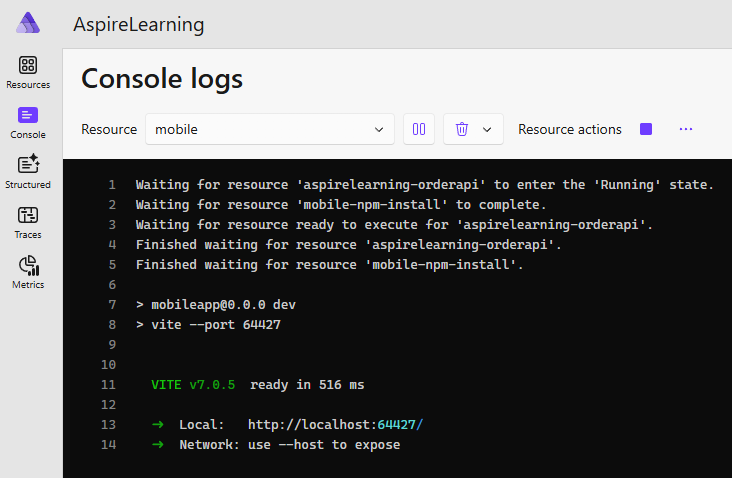Open localhost:64427 link in logs

click(x=335, y=424)
